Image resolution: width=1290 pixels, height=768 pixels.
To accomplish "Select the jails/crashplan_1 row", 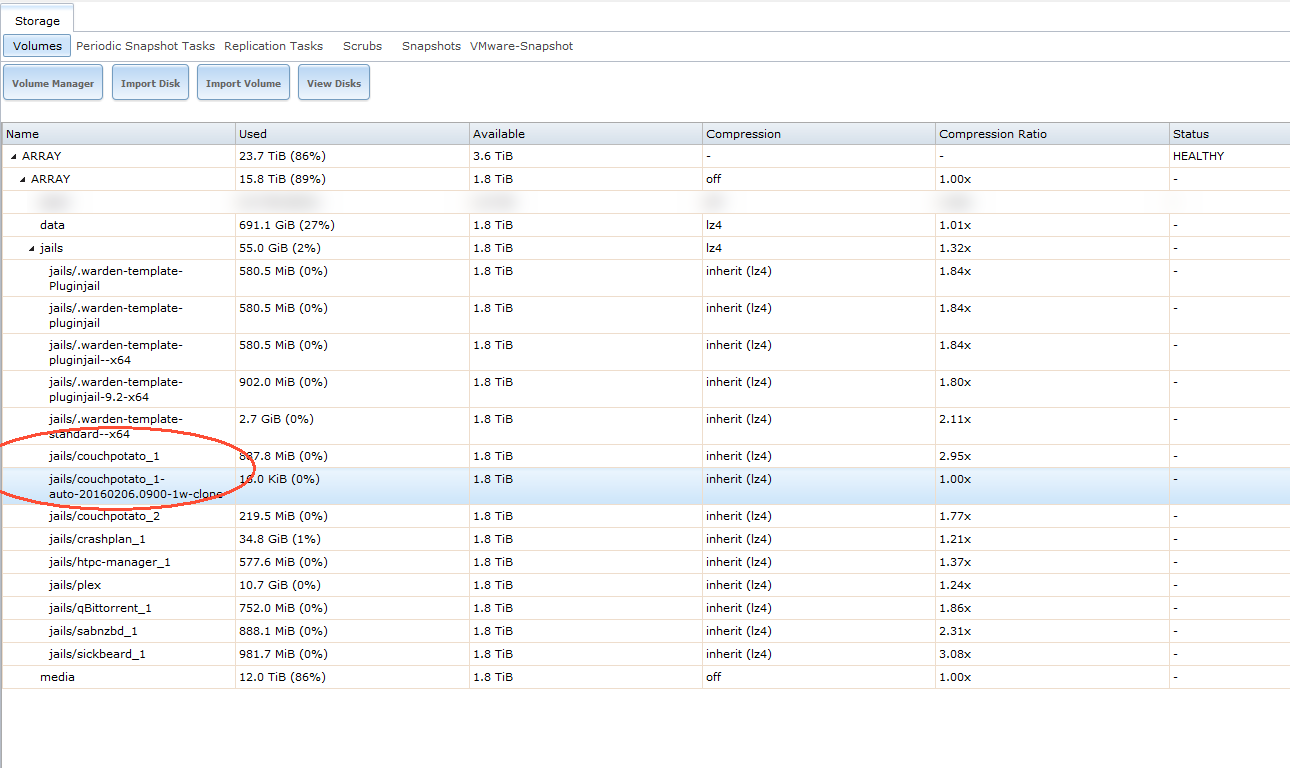I will (97, 539).
